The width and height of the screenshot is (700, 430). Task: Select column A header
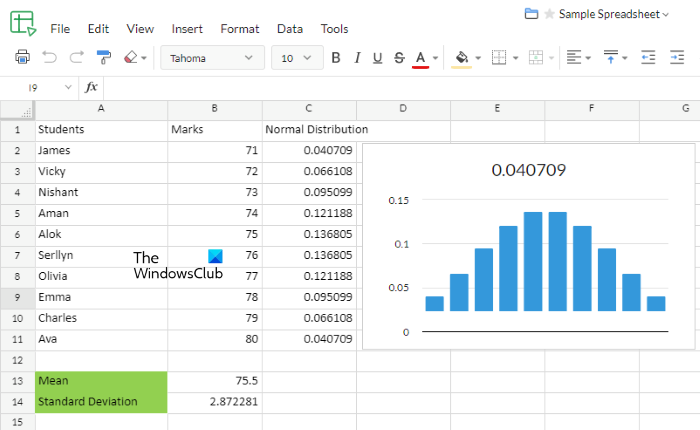click(x=101, y=109)
